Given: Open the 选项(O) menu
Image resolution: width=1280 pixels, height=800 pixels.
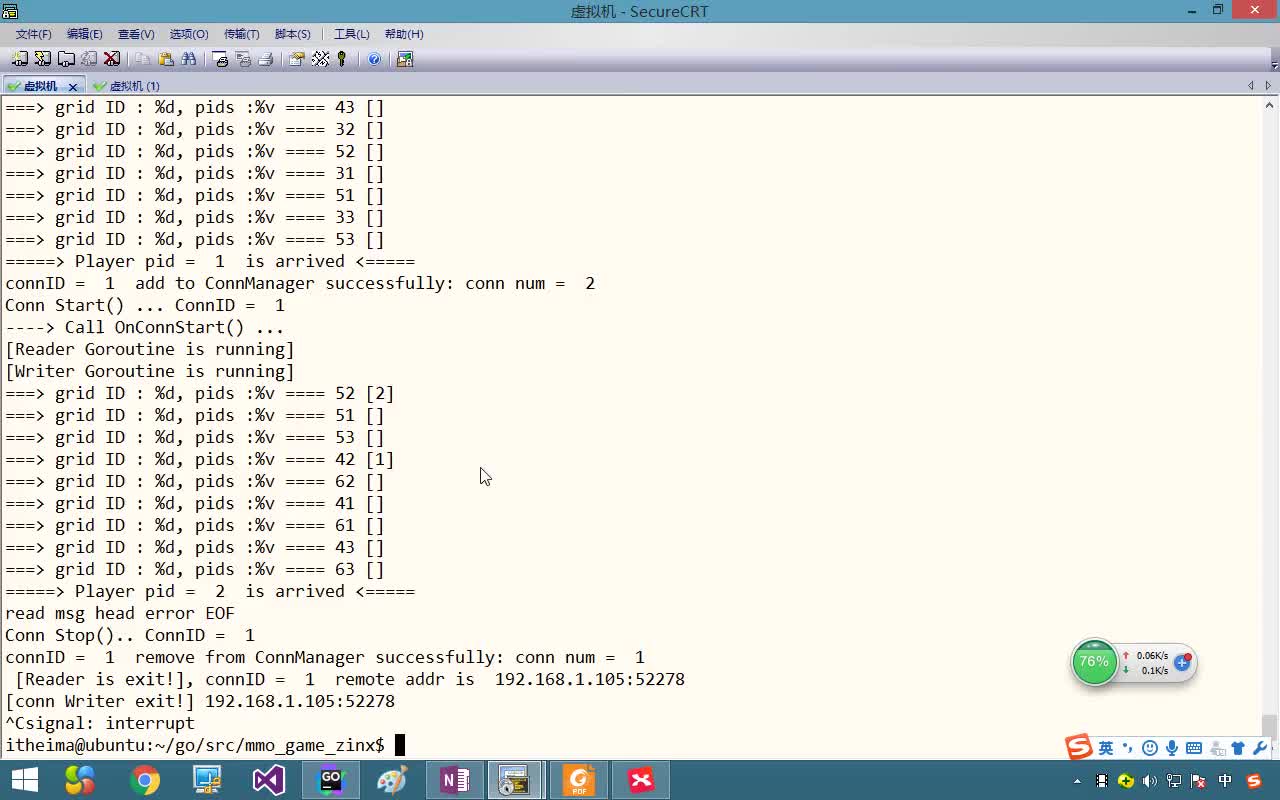Looking at the screenshot, I should coord(189,34).
